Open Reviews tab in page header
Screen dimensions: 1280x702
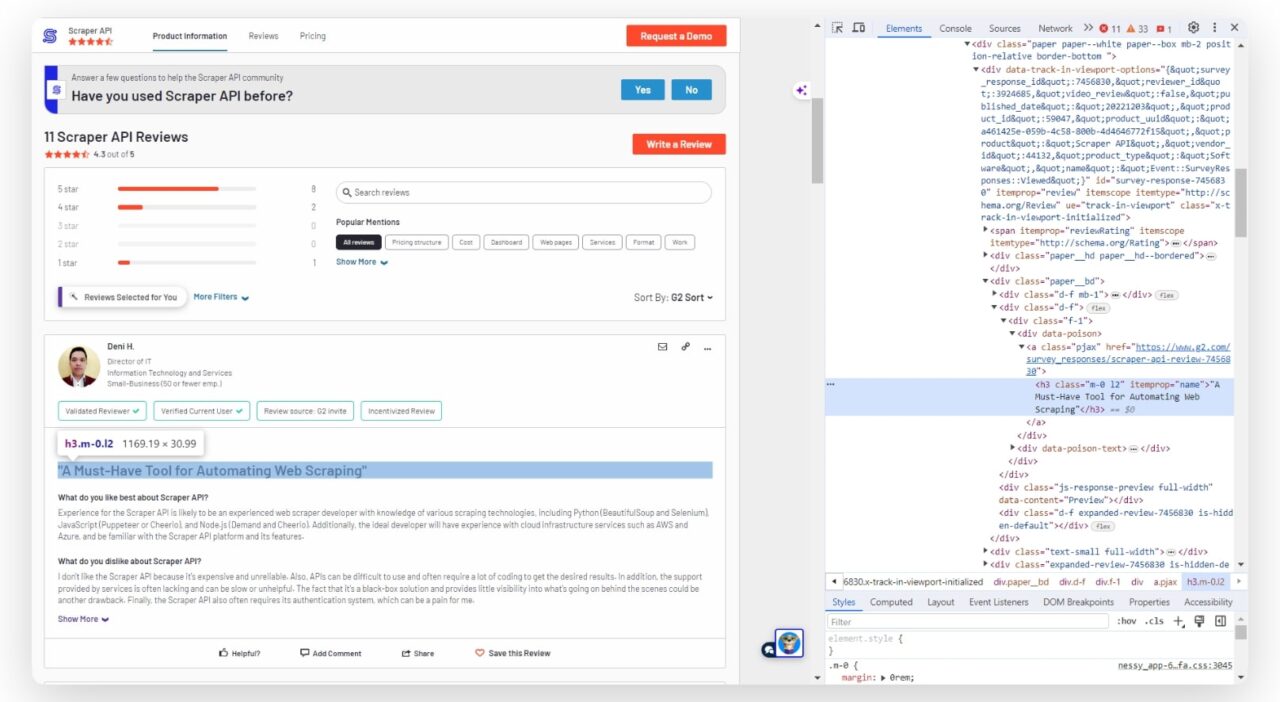tap(263, 36)
